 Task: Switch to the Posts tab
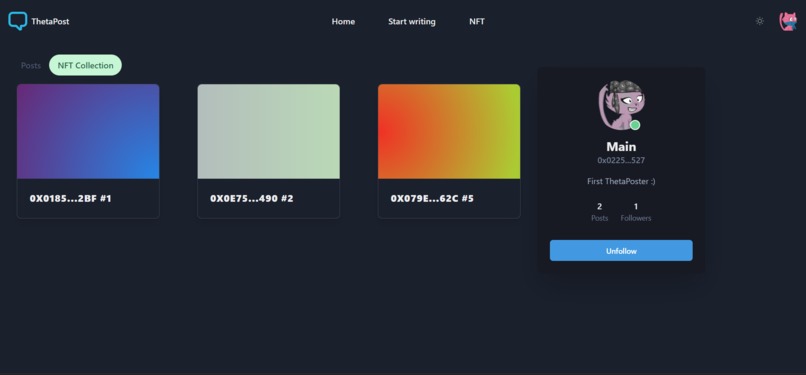click(x=31, y=65)
